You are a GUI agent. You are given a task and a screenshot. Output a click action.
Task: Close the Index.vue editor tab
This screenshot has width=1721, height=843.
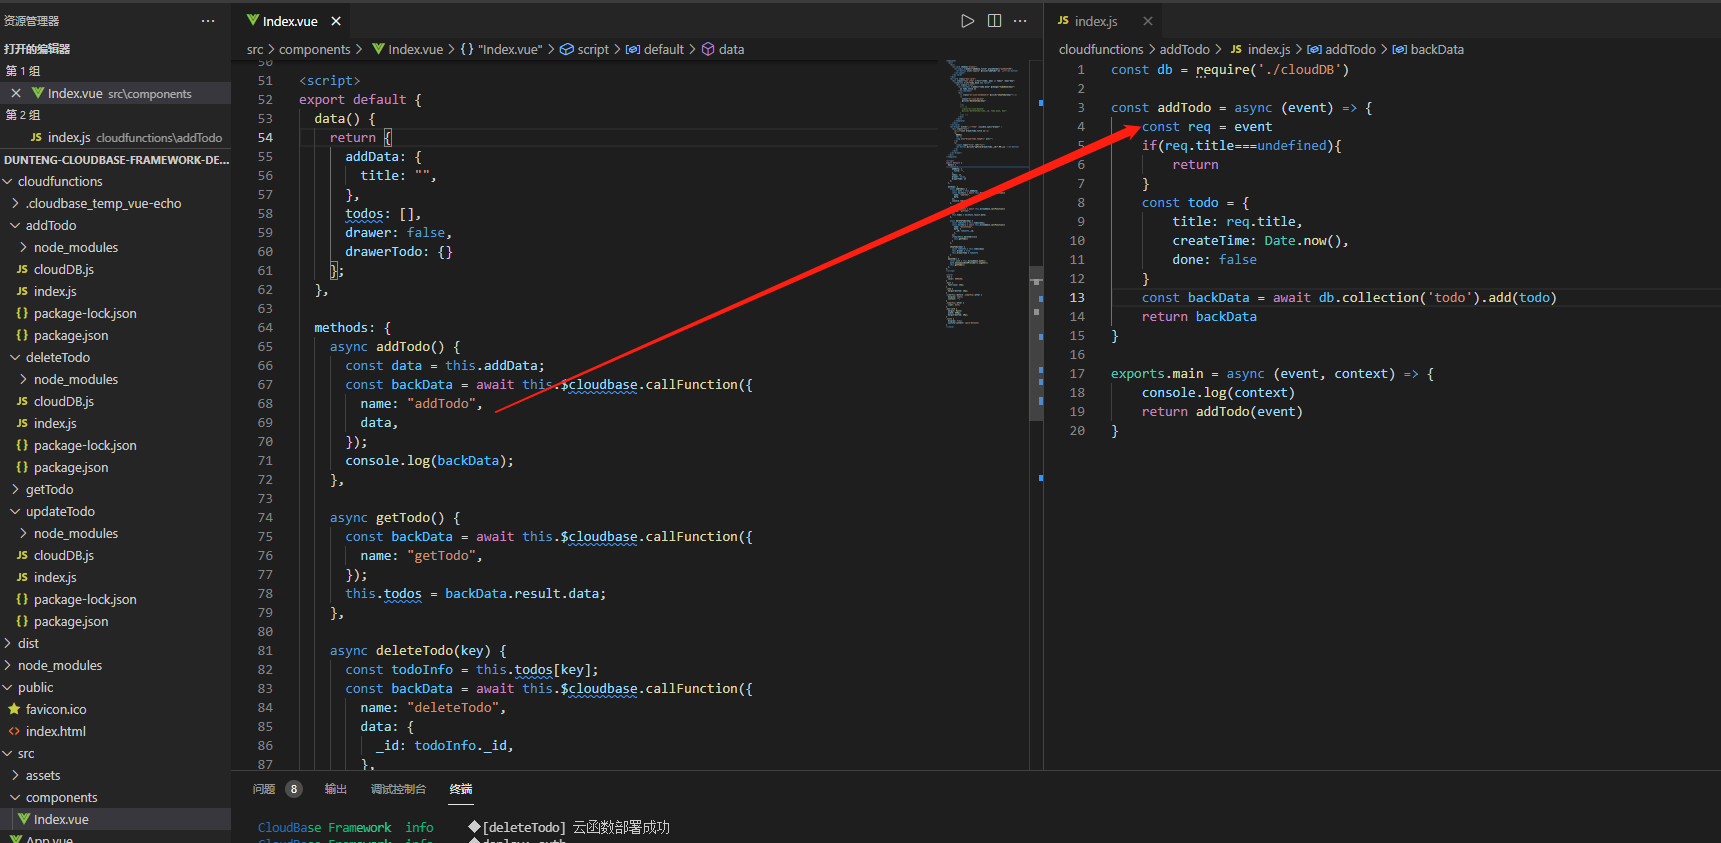tap(336, 21)
